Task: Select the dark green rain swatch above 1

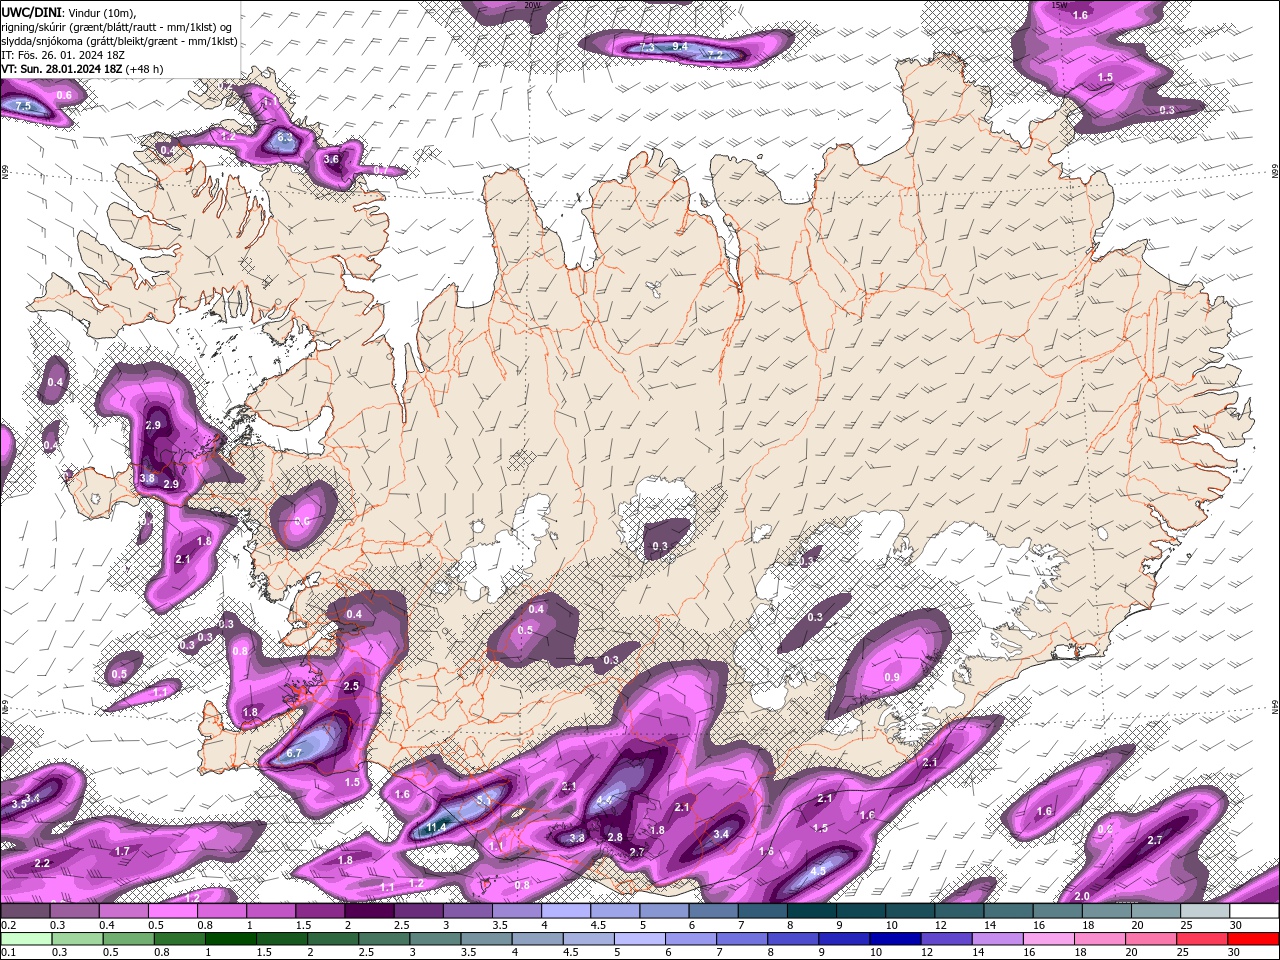Action: tap(232, 939)
